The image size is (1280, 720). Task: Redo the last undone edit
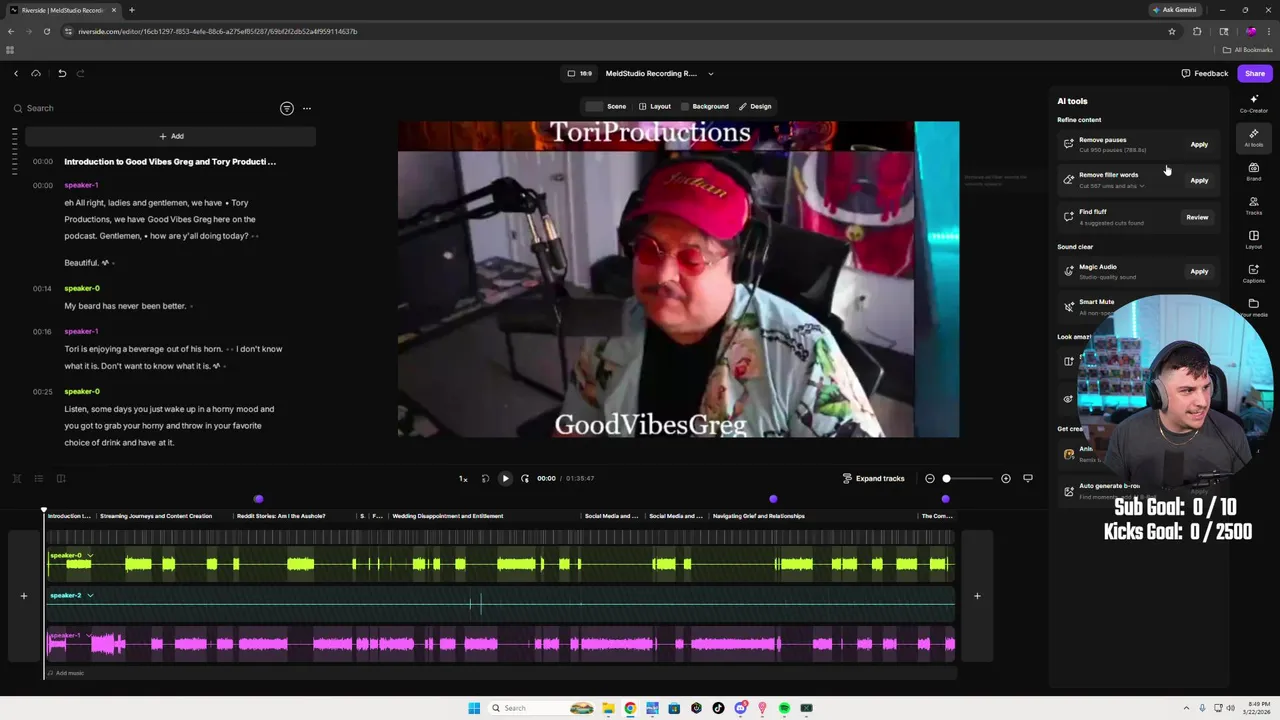pyautogui.click(x=81, y=73)
